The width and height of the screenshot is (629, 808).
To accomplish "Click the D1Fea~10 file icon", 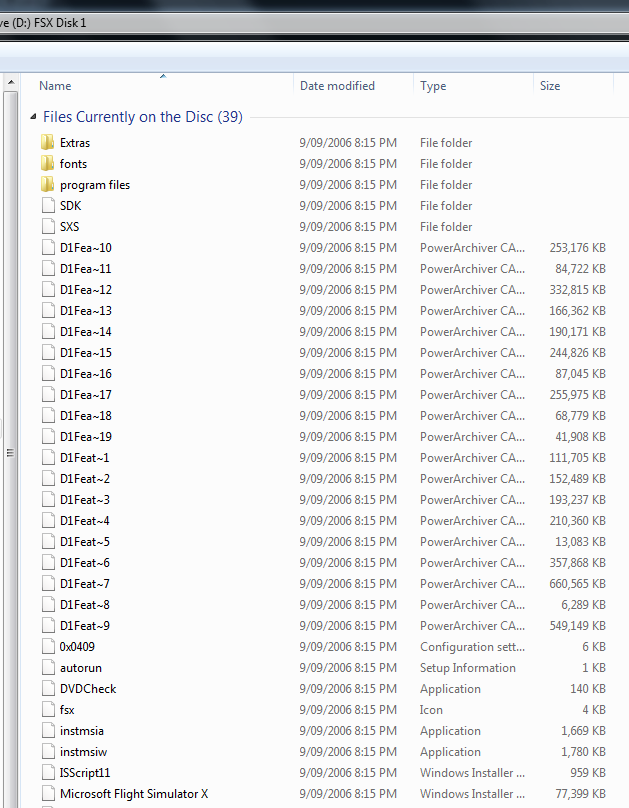I will coord(48,247).
